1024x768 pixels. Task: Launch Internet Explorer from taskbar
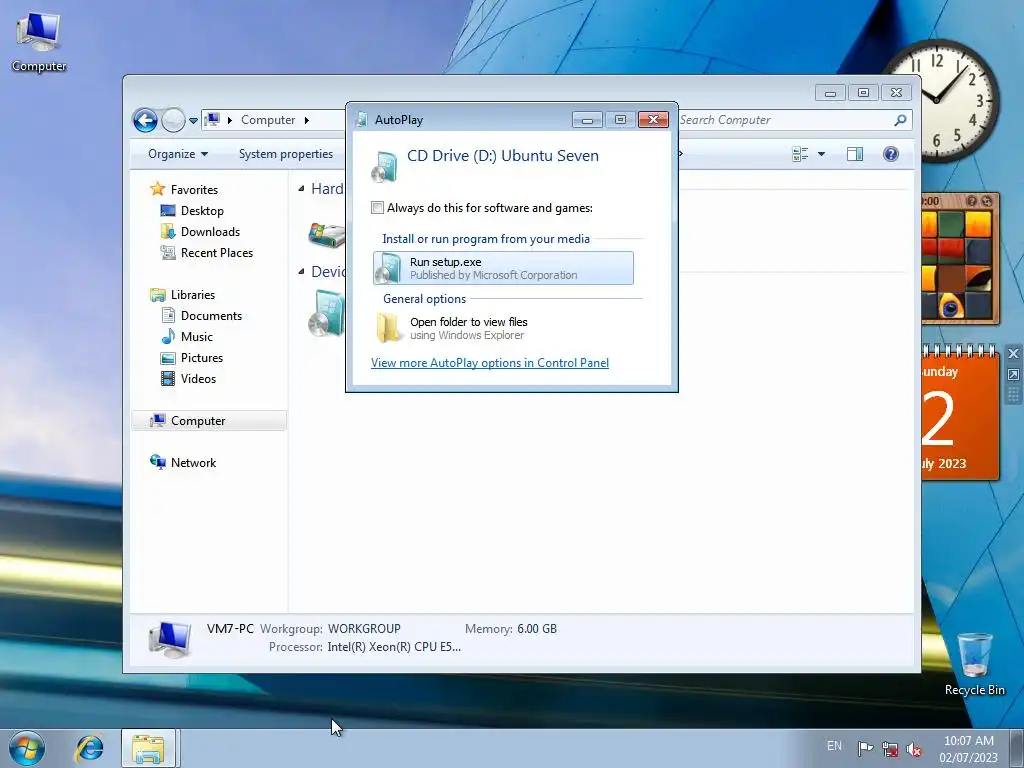(89, 748)
